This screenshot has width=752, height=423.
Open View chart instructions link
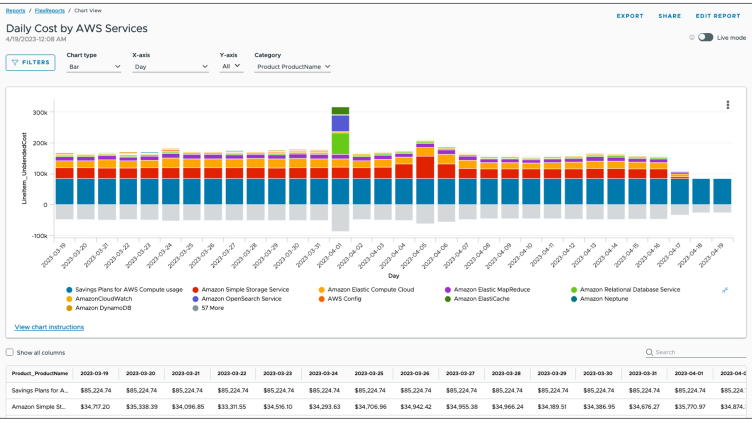[x=49, y=327]
